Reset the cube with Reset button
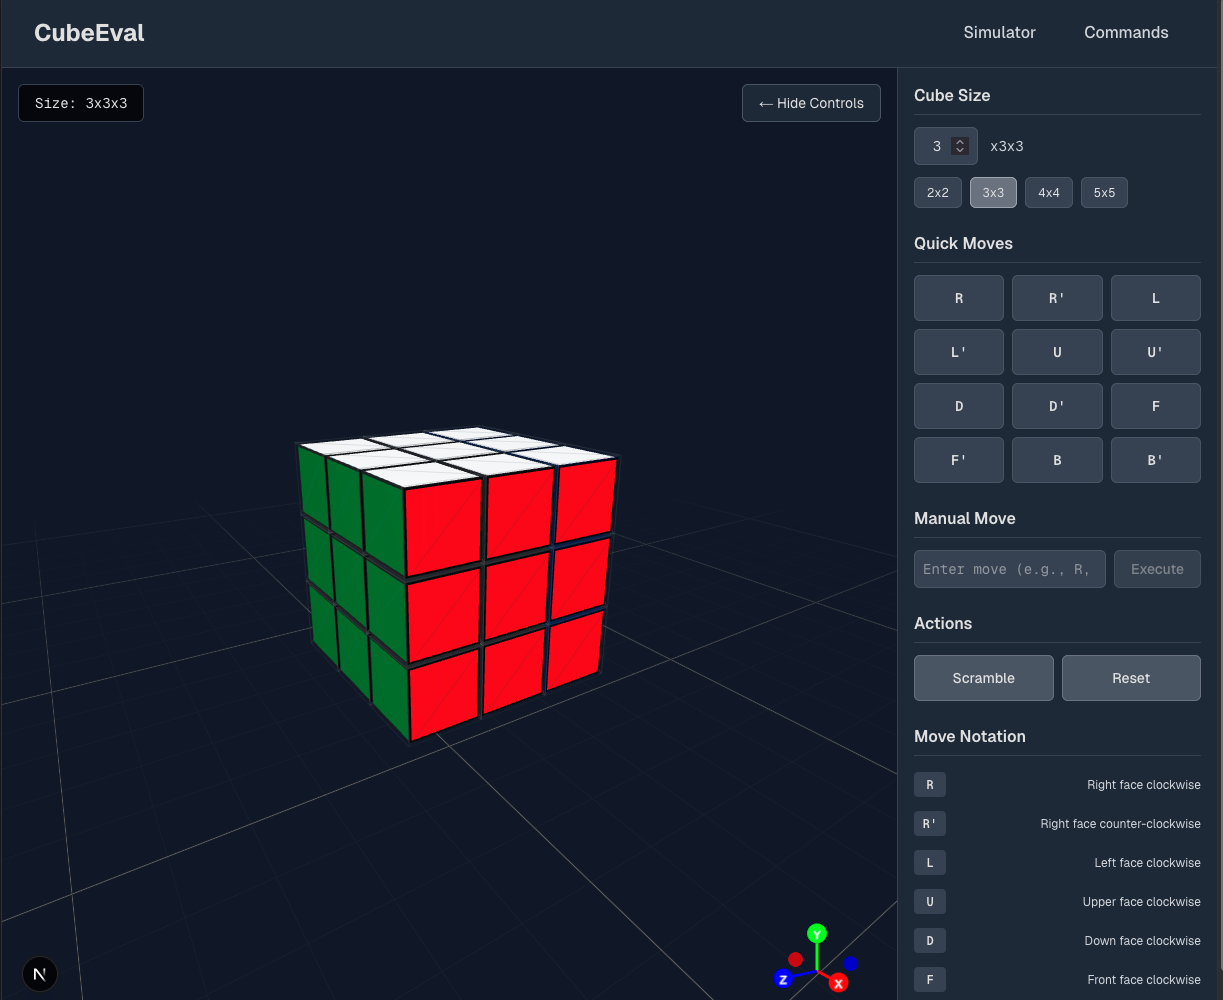The height and width of the screenshot is (1000, 1223). pyautogui.click(x=1131, y=678)
